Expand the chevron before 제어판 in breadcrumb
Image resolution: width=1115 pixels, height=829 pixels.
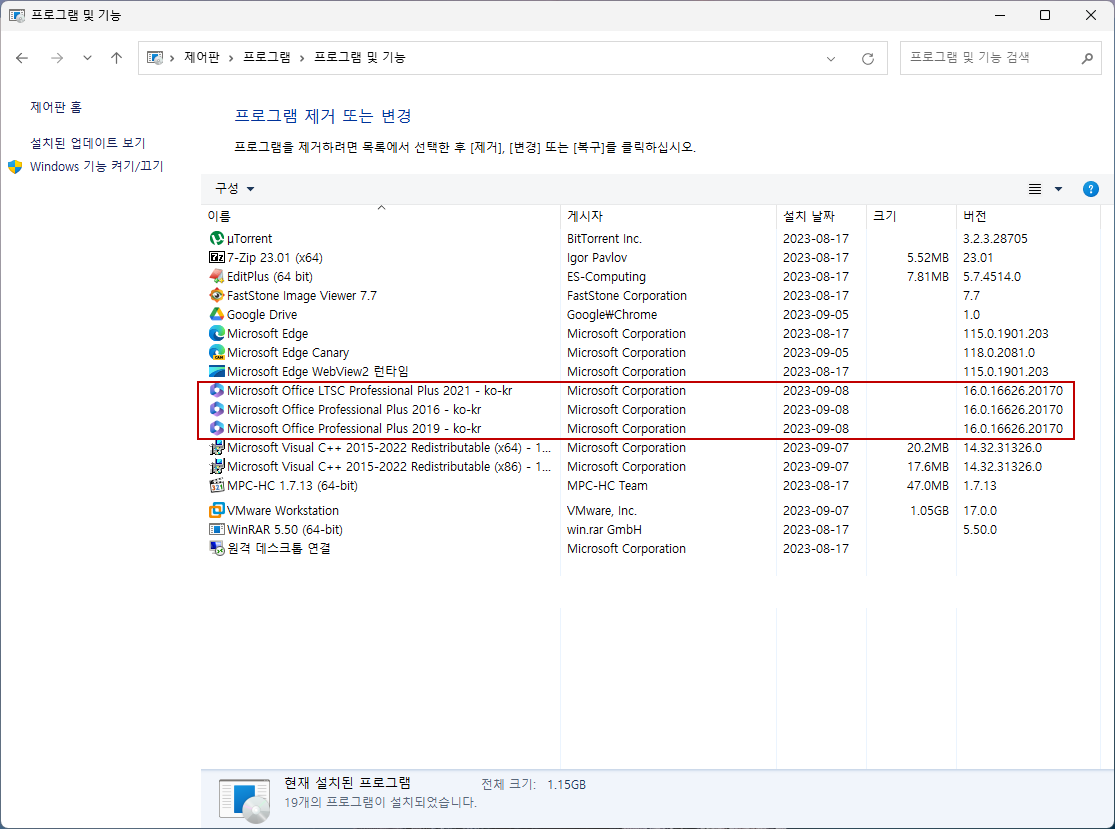[x=172, y=58]
